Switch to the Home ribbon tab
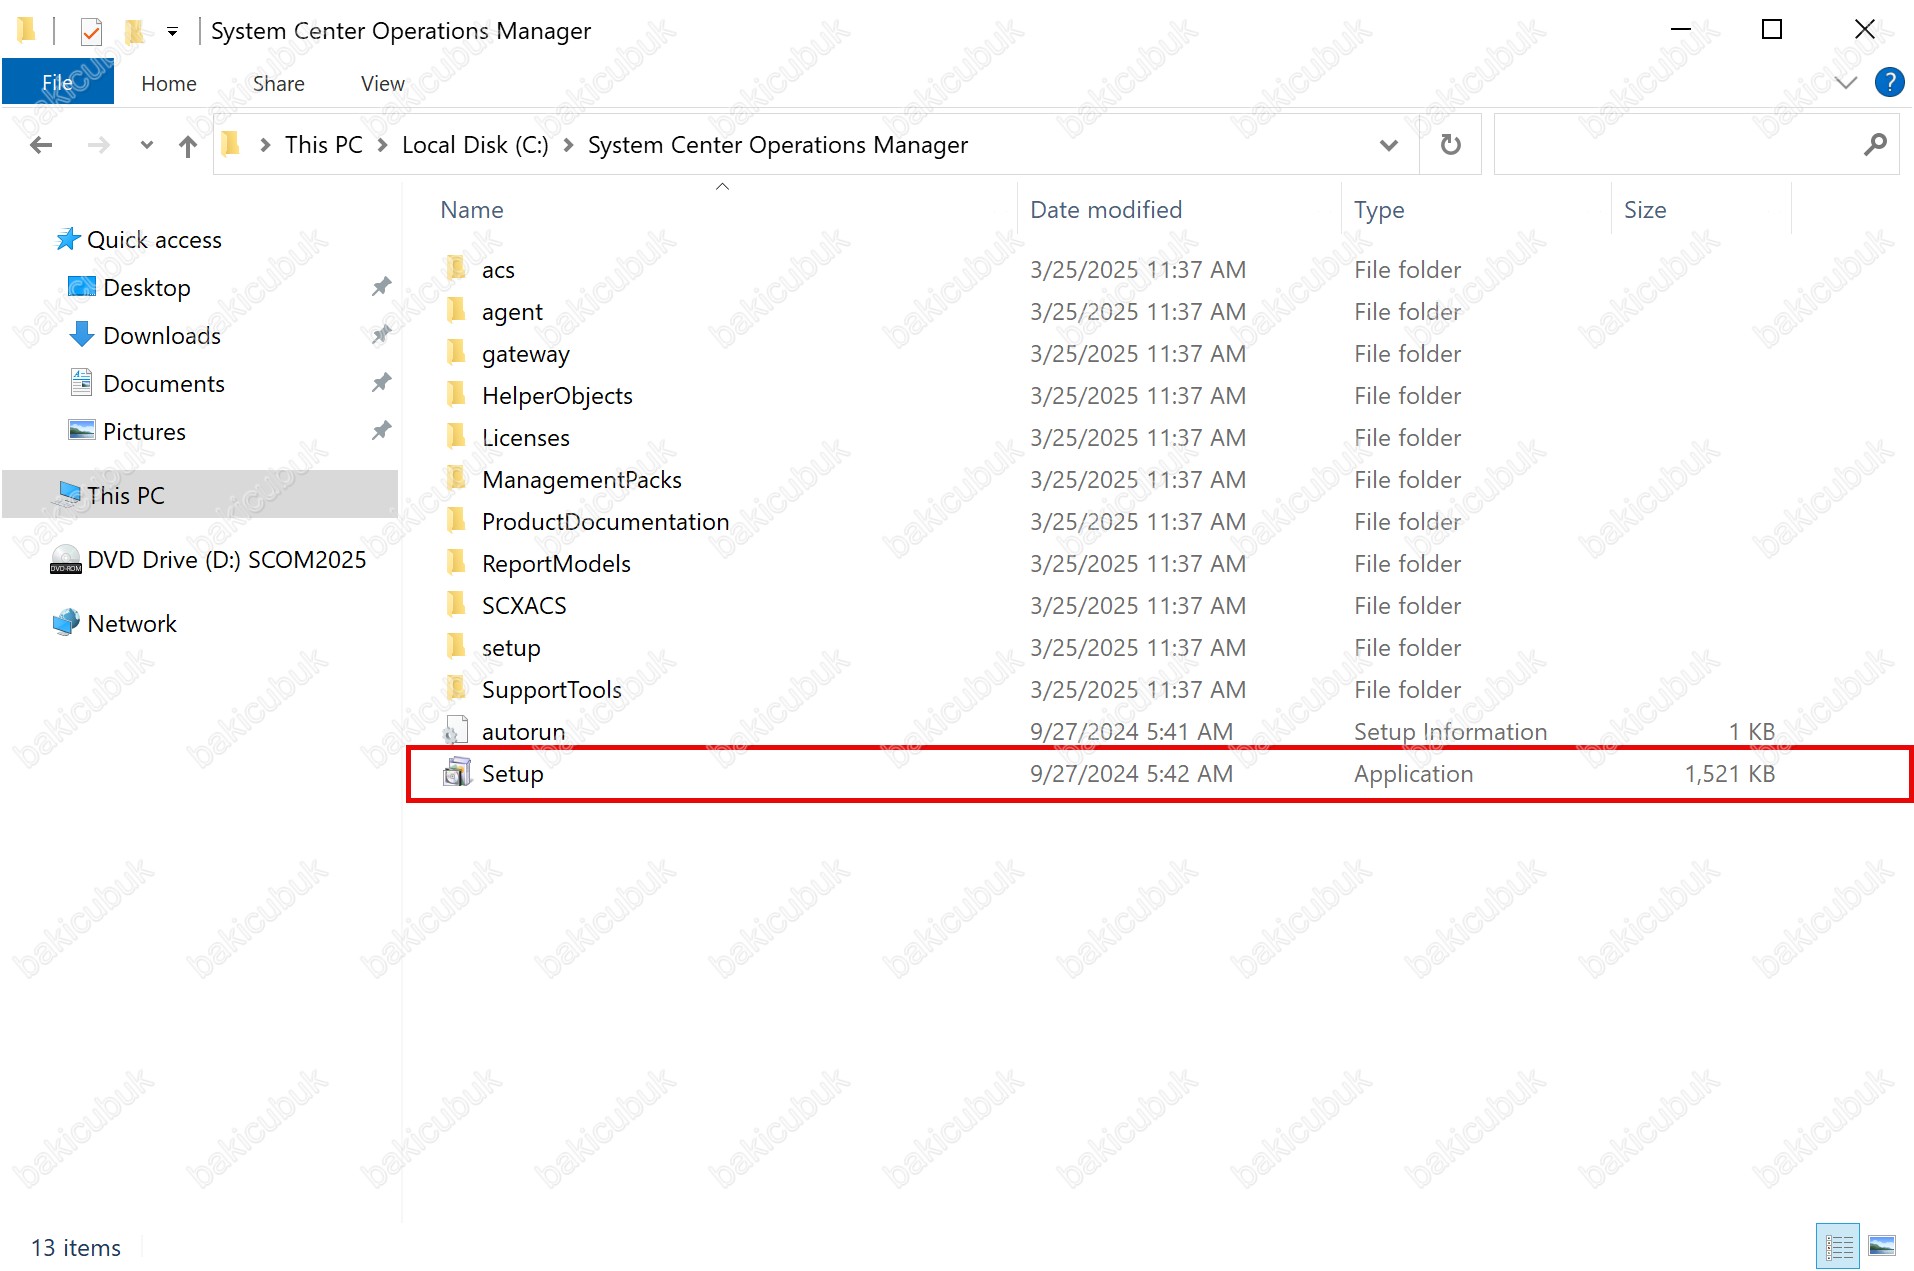Image resolution: width=1914 pixels, height=1271 pixels. point(169,84)
